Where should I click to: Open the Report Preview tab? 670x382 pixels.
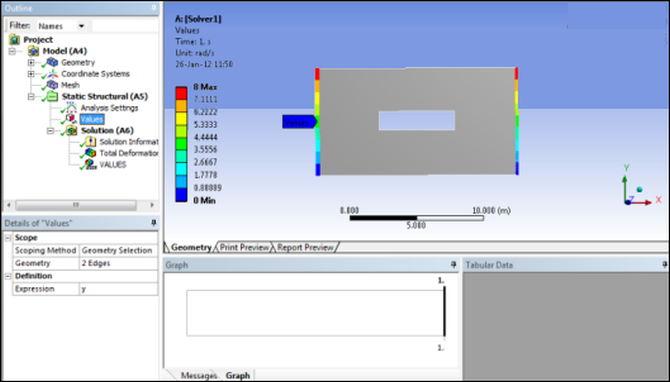(305, 247)
